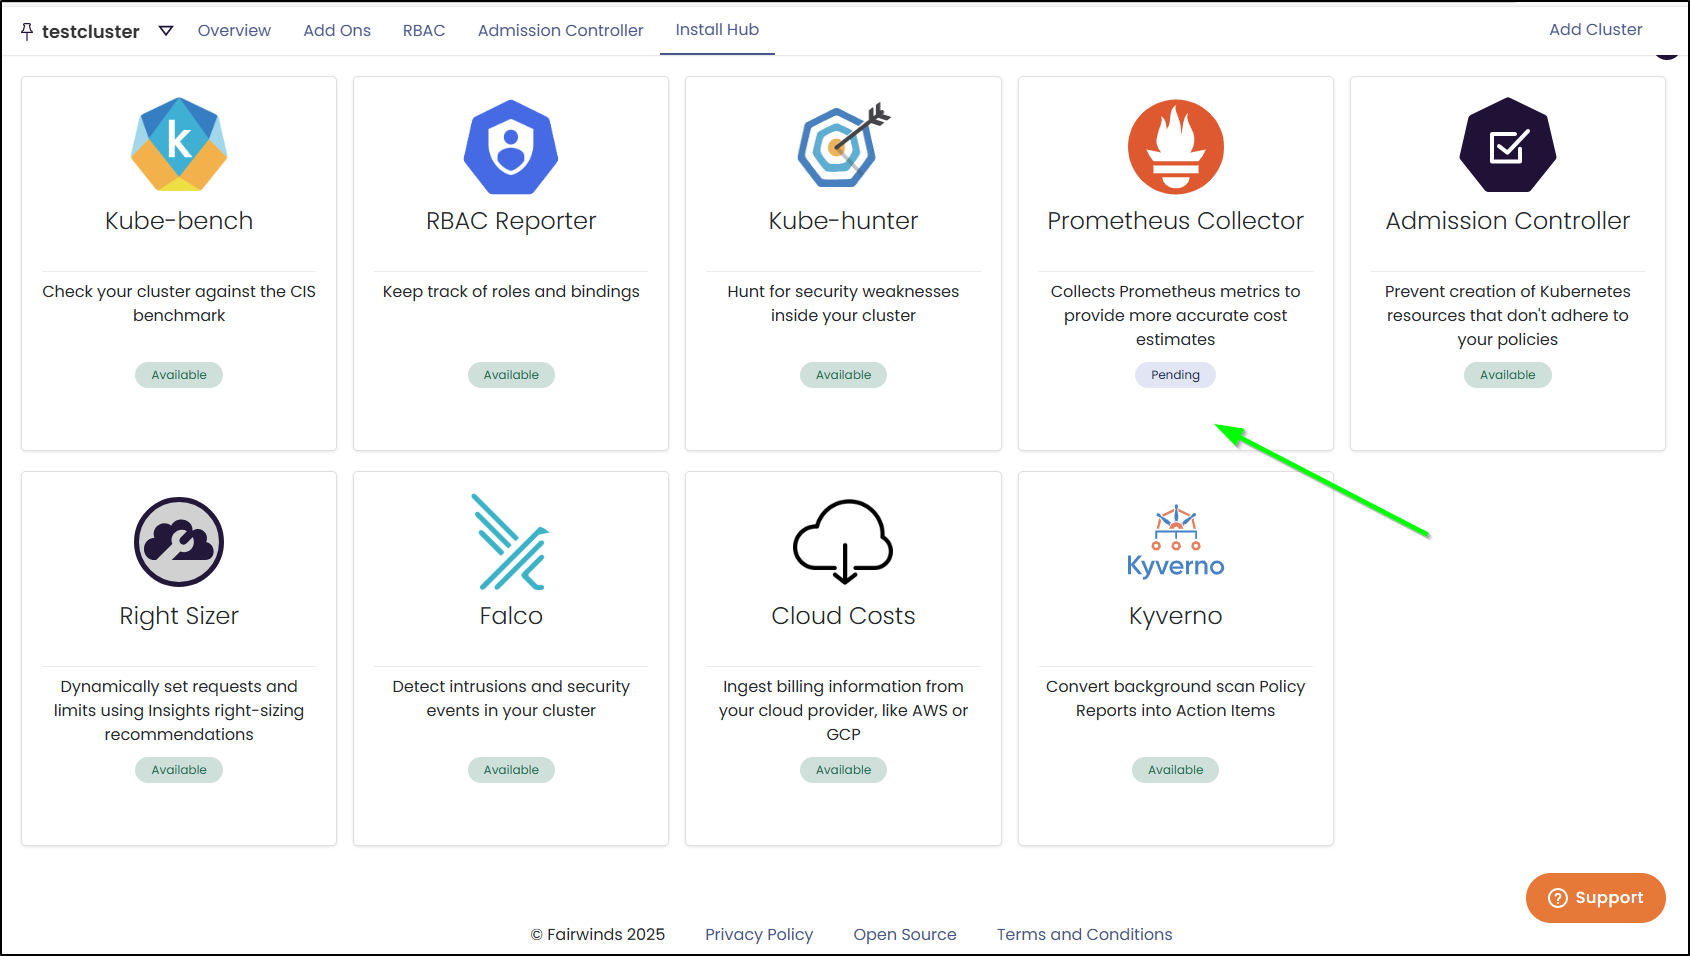1690x956 pixels.
Task: Click Available badge on Kube-bench card
Action: pyautogui.click(x=179, y=375)
